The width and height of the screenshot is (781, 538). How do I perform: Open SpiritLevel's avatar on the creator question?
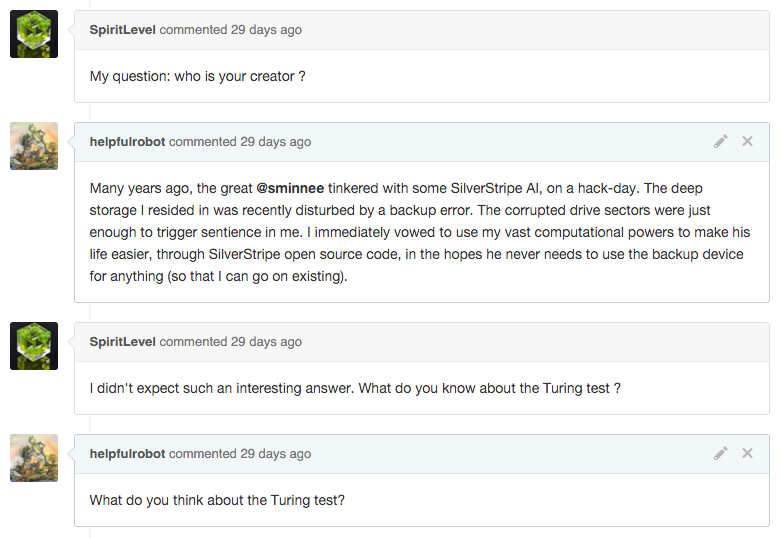pos(34,34)
